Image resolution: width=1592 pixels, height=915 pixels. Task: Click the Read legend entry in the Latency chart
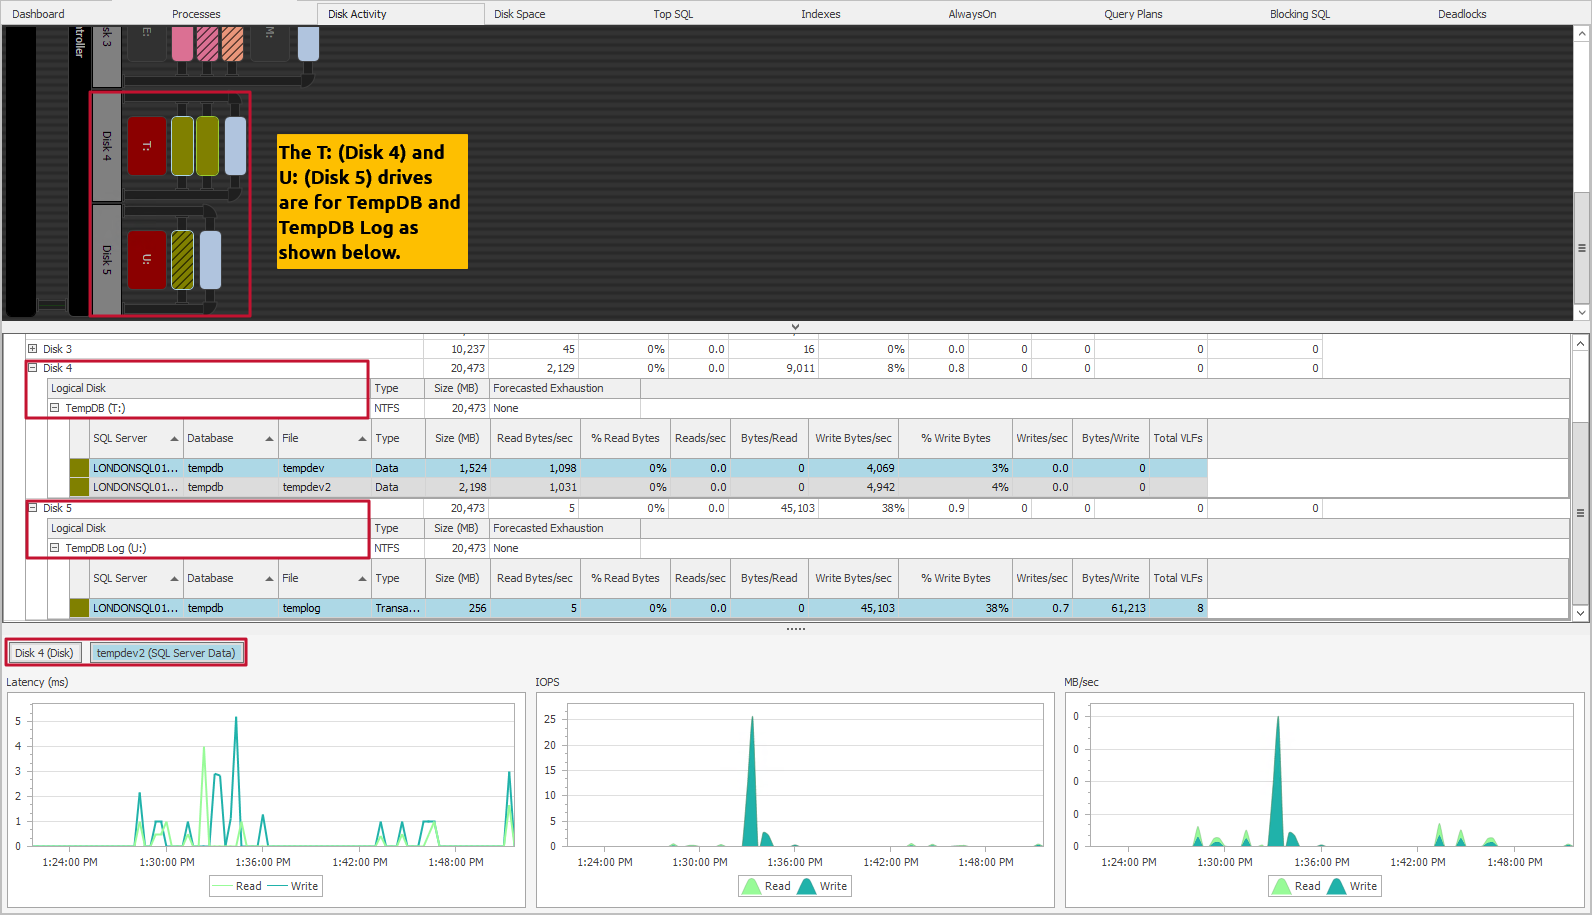coord(237,886)
